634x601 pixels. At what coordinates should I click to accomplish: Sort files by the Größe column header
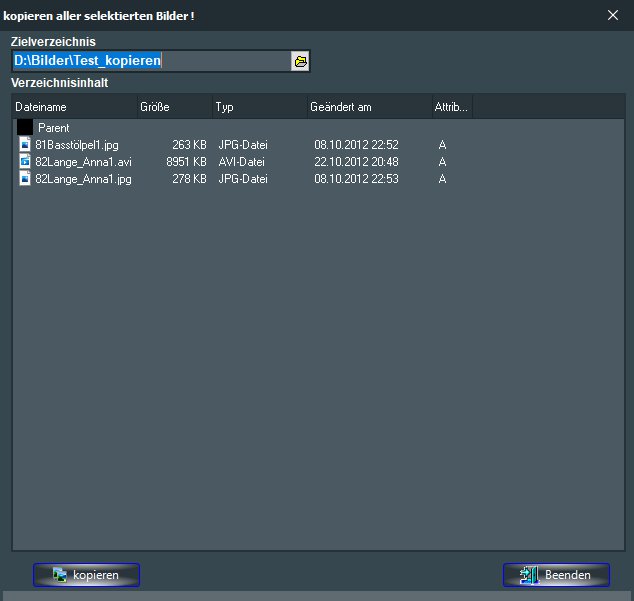[x=173, y=107]
